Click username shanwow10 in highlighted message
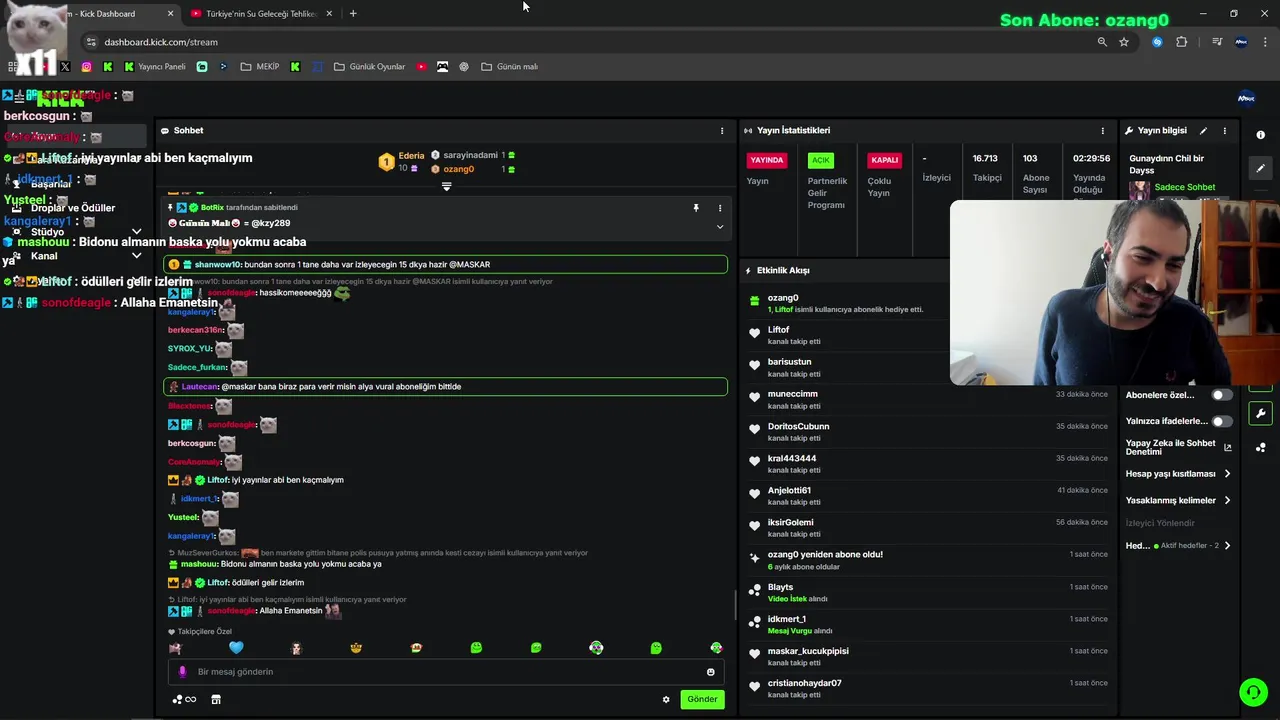The height and width of the screenshot is (720, 1280). [219, 265]
